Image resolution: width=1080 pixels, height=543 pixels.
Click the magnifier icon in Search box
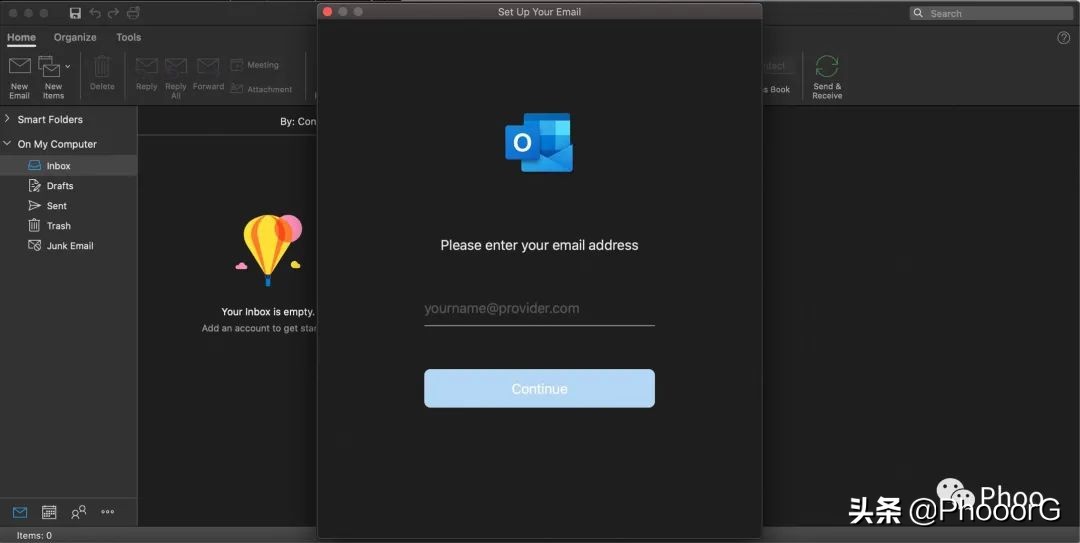tap(918, 13)
